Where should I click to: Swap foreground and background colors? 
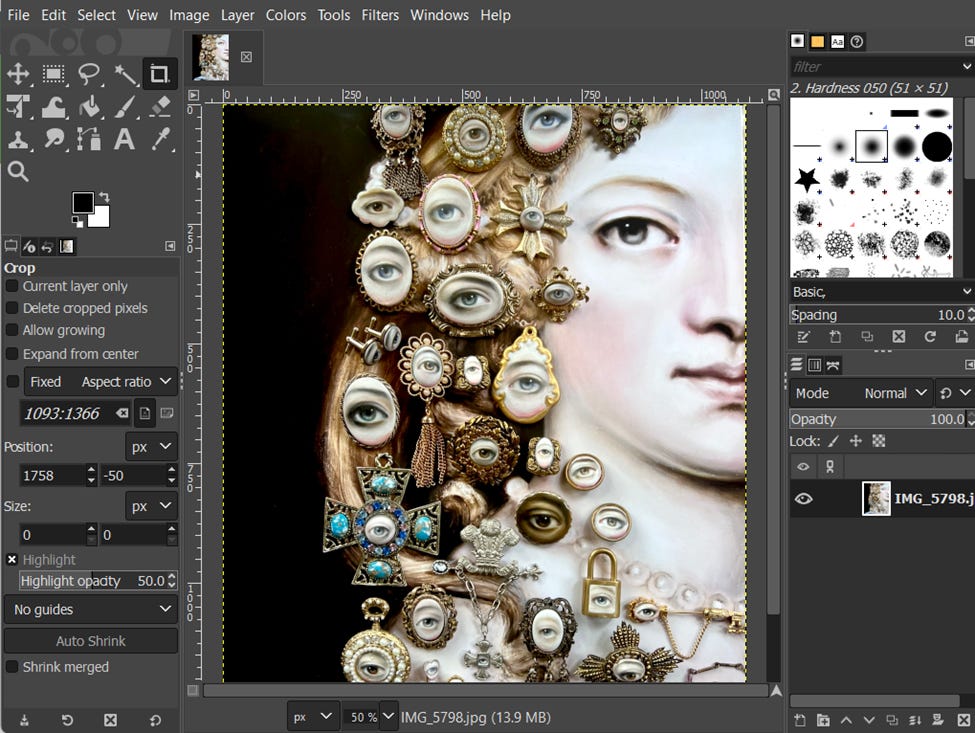[104, 197]
